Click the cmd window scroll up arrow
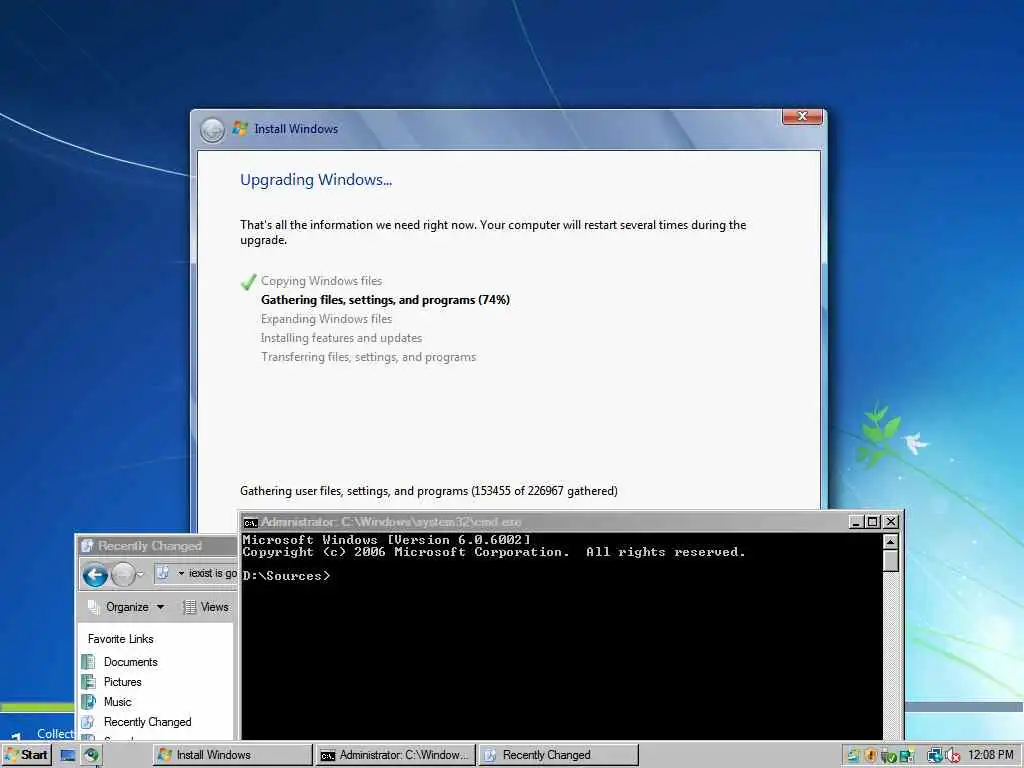Screen dimensions: 1024x768 point(890,541)
